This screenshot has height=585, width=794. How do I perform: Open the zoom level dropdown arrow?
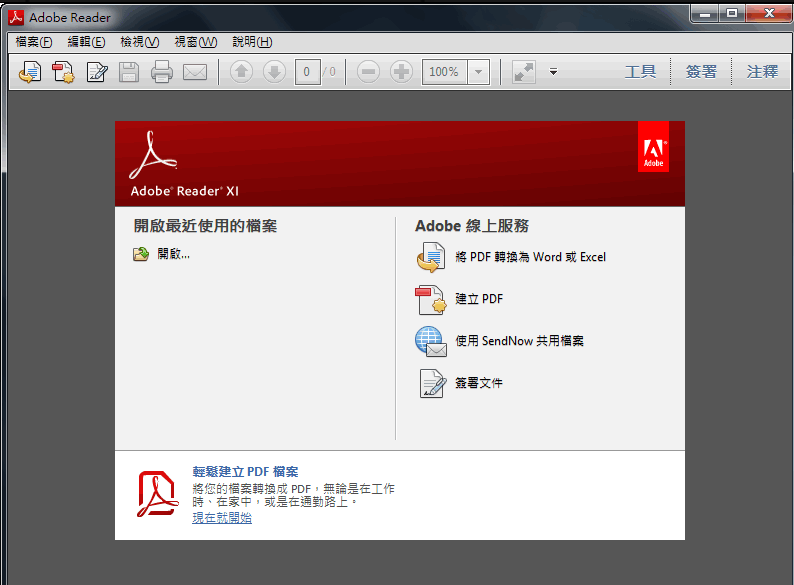coord(479,72)
